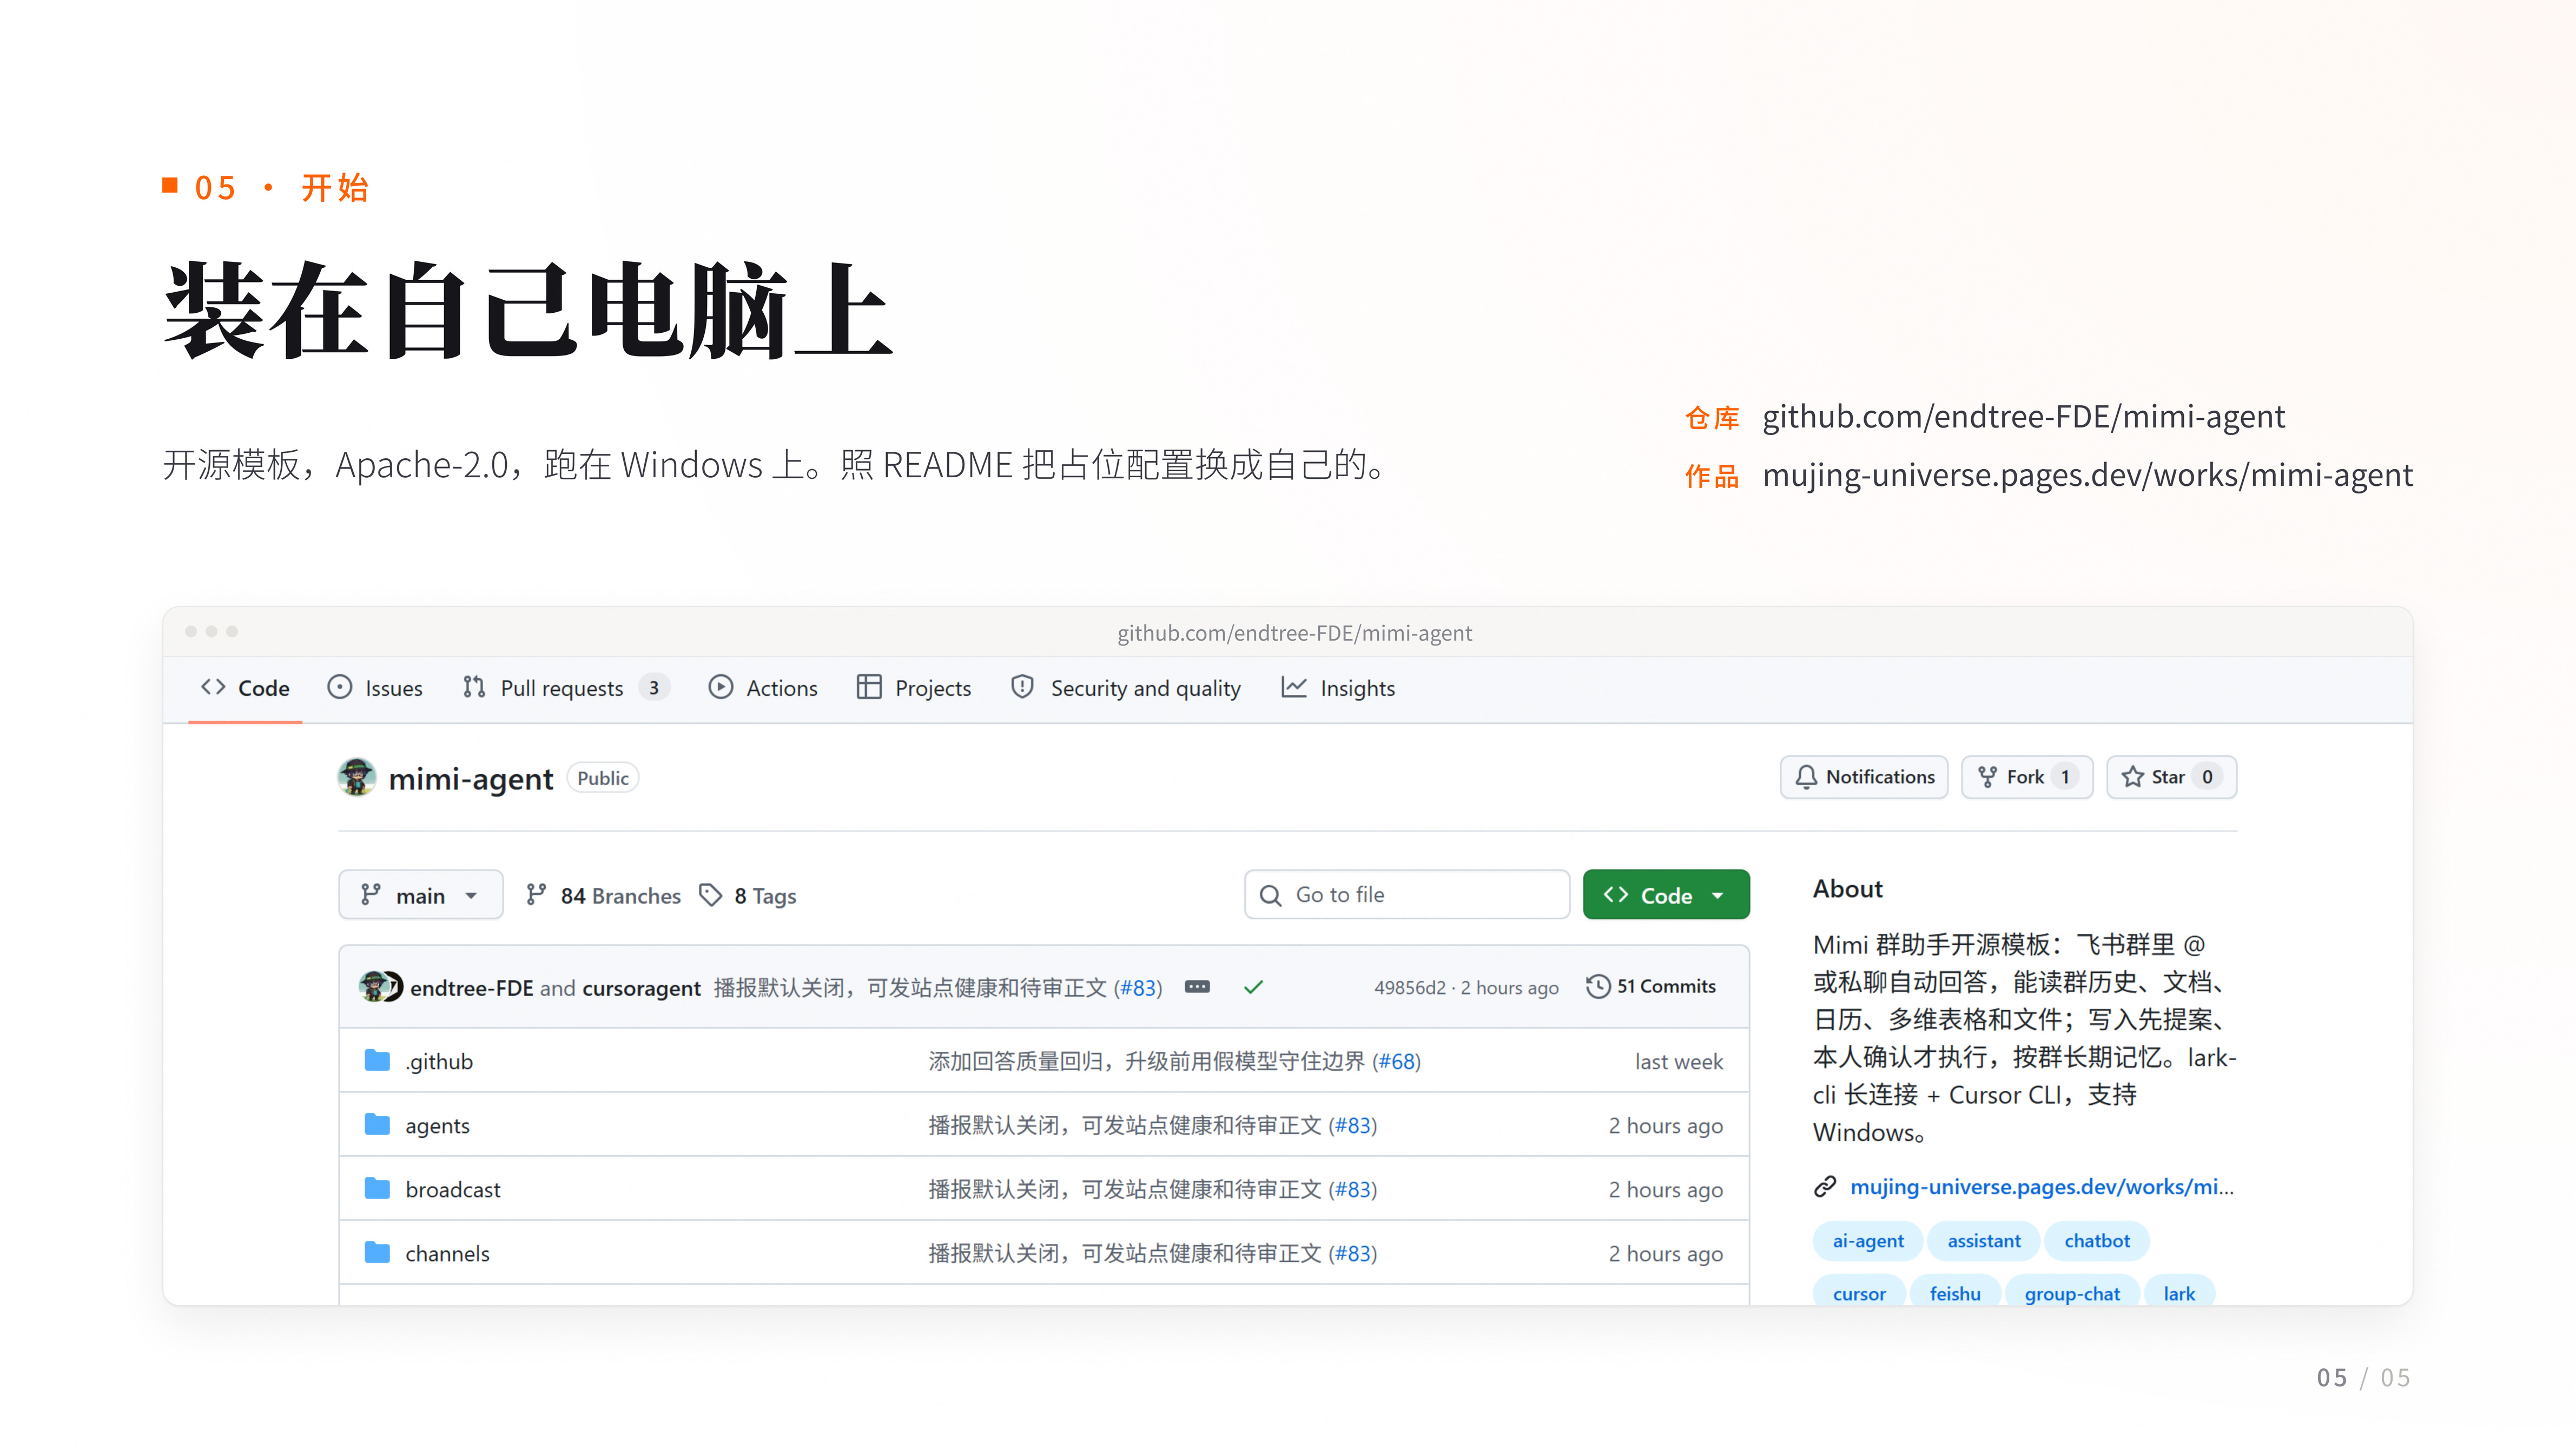Viewport: 2576px width, 1449px height.
Task: Open commit hash 49856d2
Action: (x=1409, y=988)
